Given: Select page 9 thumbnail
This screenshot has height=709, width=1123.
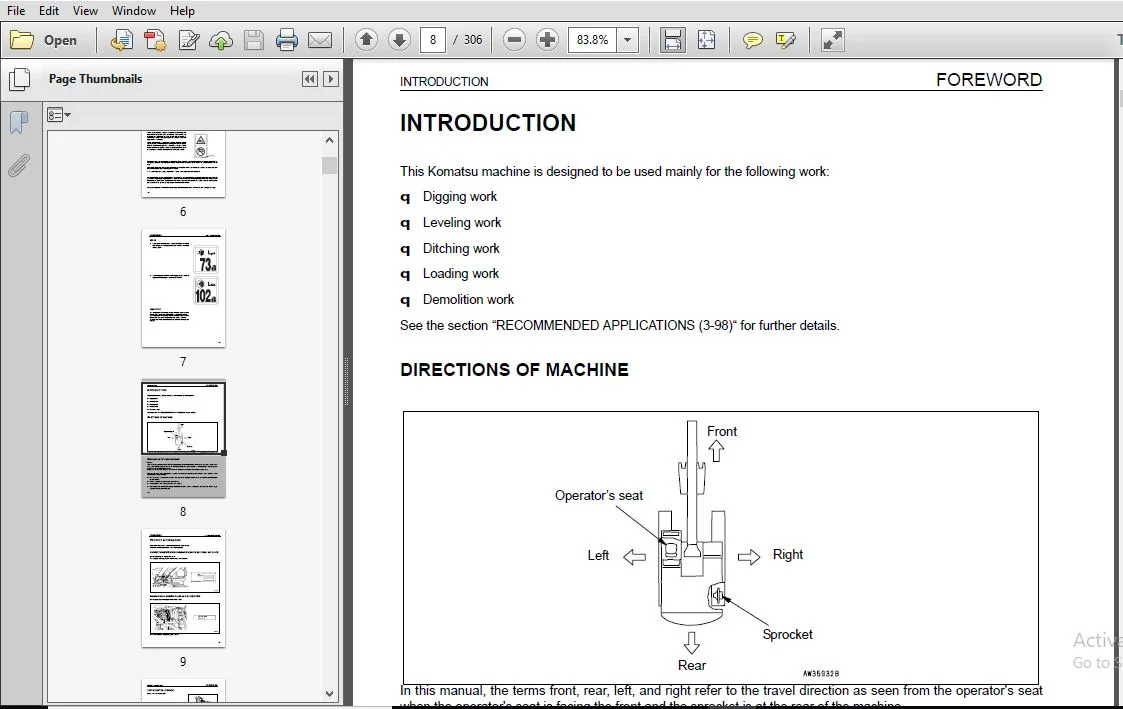Looking at the screenshot, I should [x=183, y=588].
